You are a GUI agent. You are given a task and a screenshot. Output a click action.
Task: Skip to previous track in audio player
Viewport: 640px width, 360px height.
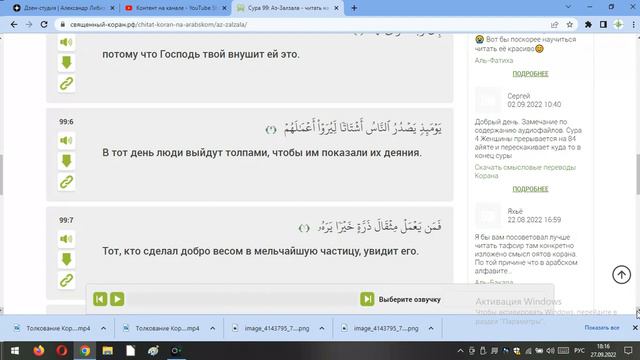pos(100,299)
